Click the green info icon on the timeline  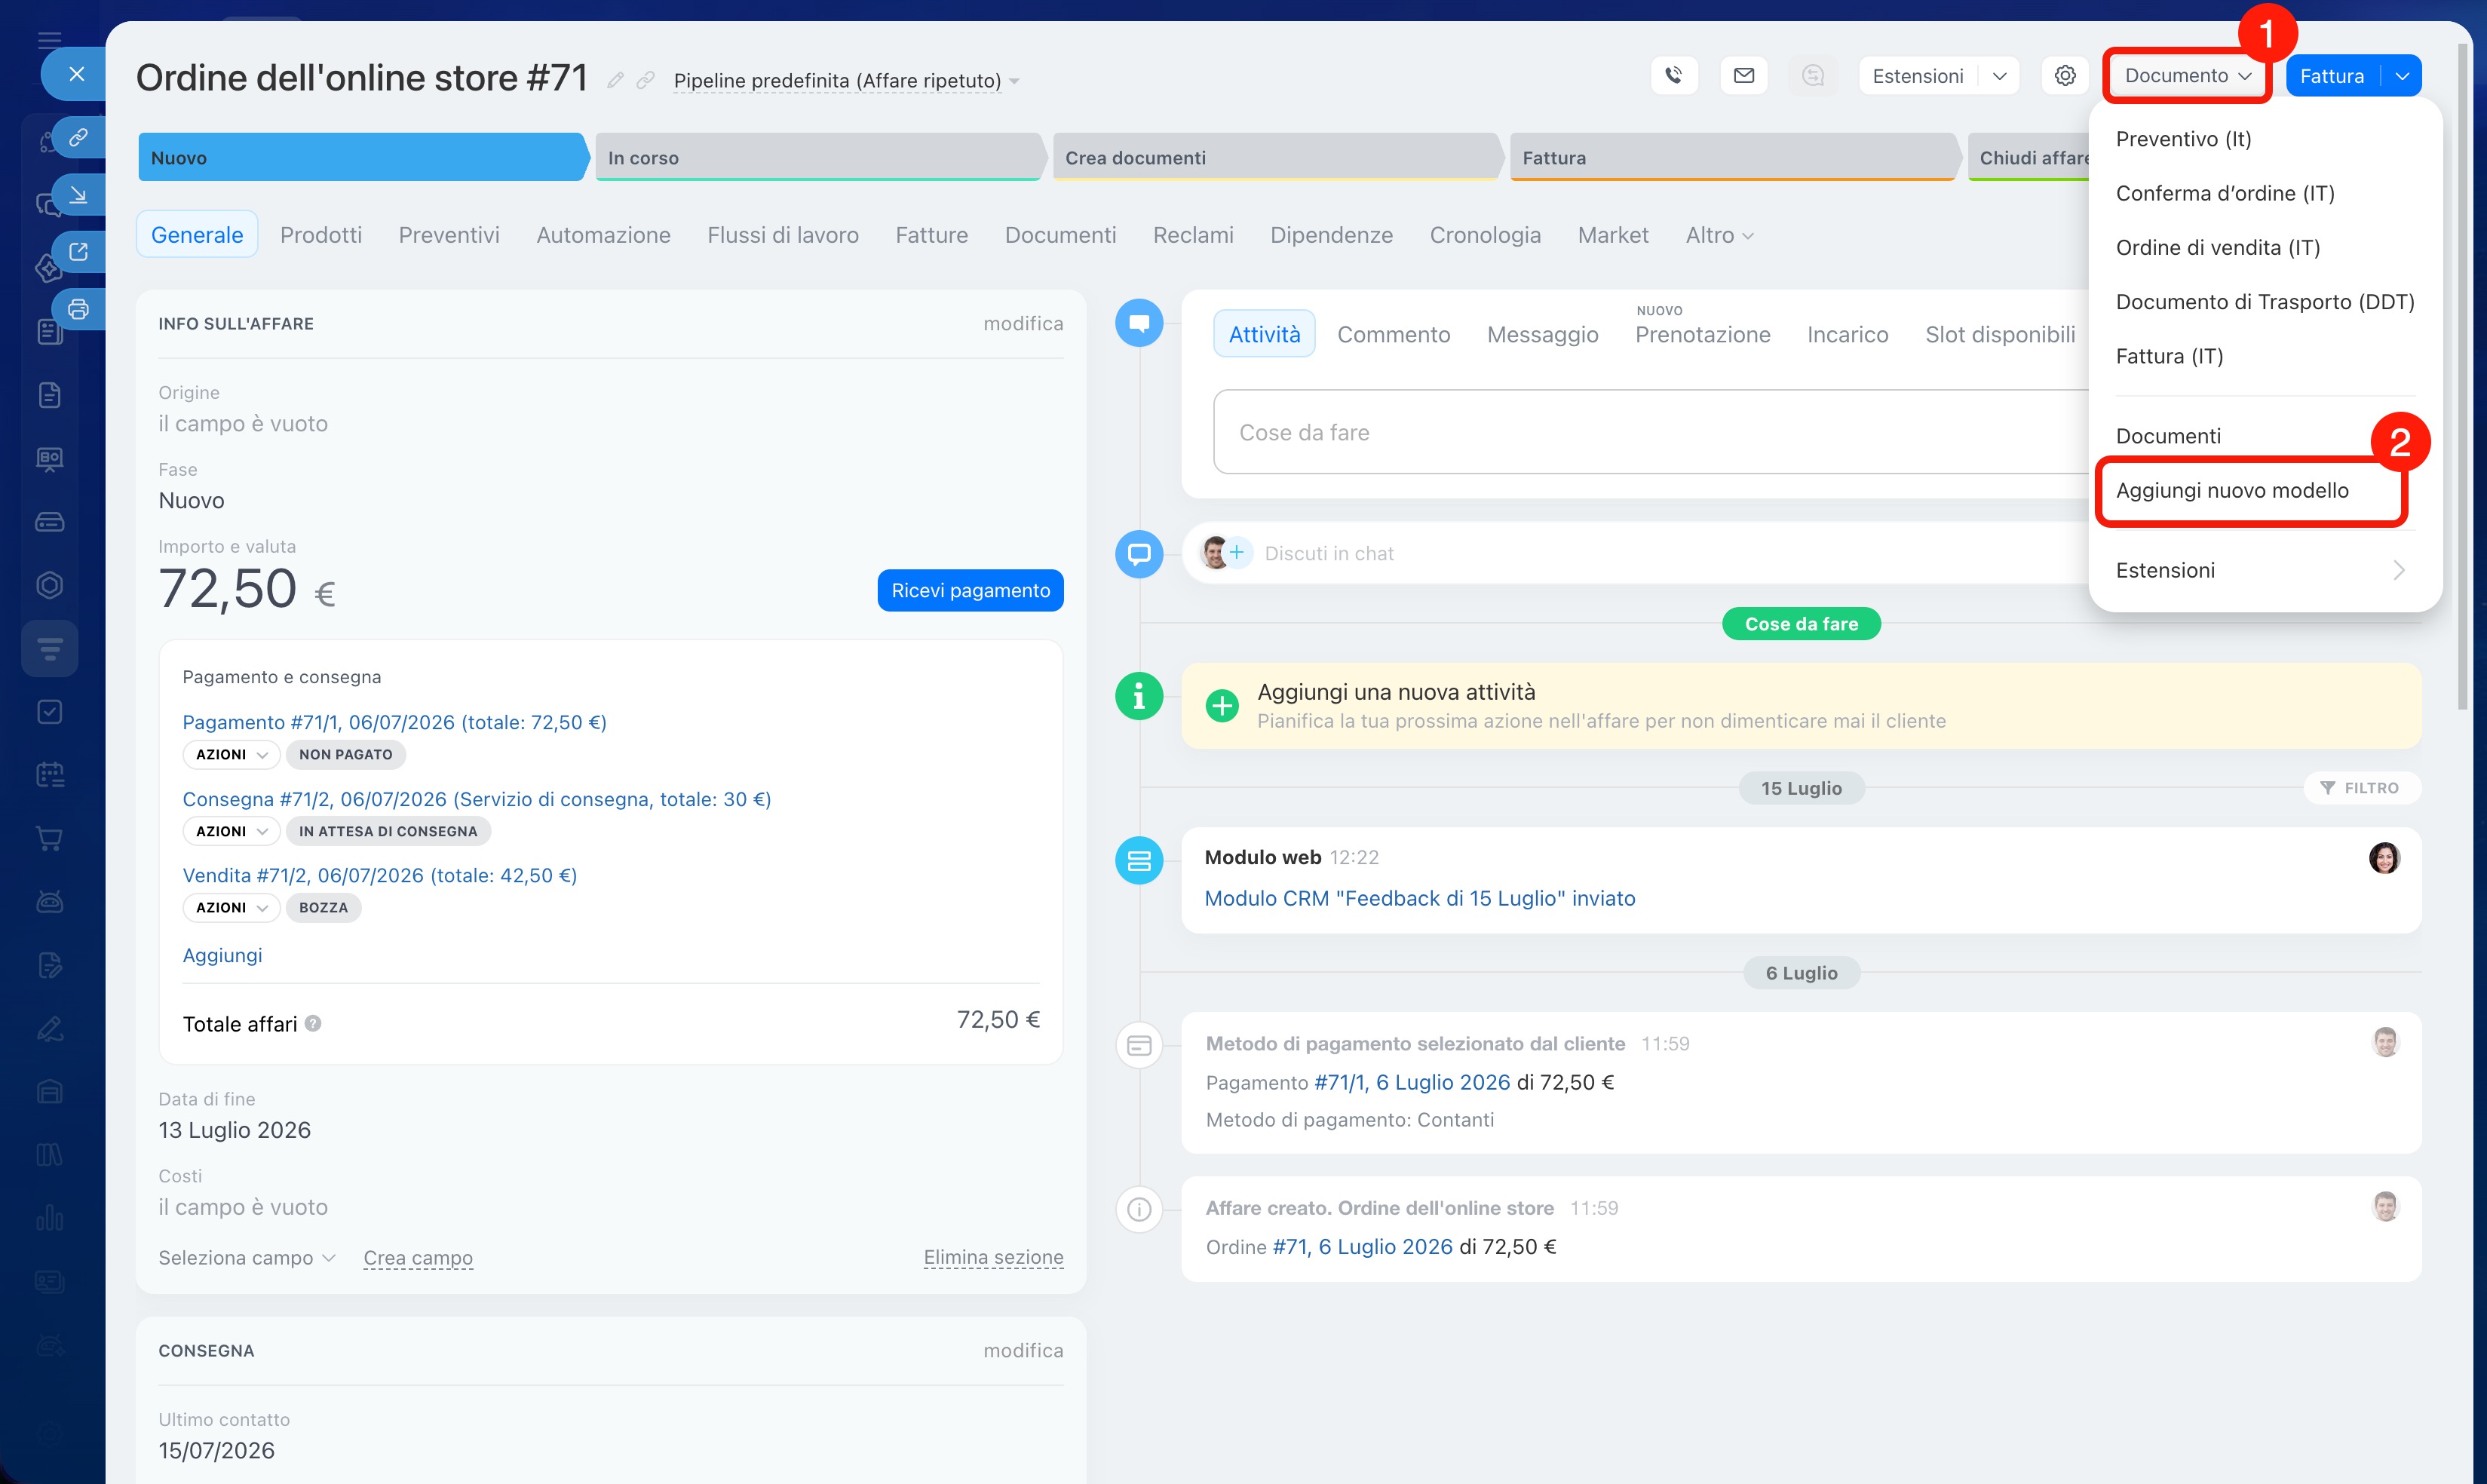[x=1139, y=696]
